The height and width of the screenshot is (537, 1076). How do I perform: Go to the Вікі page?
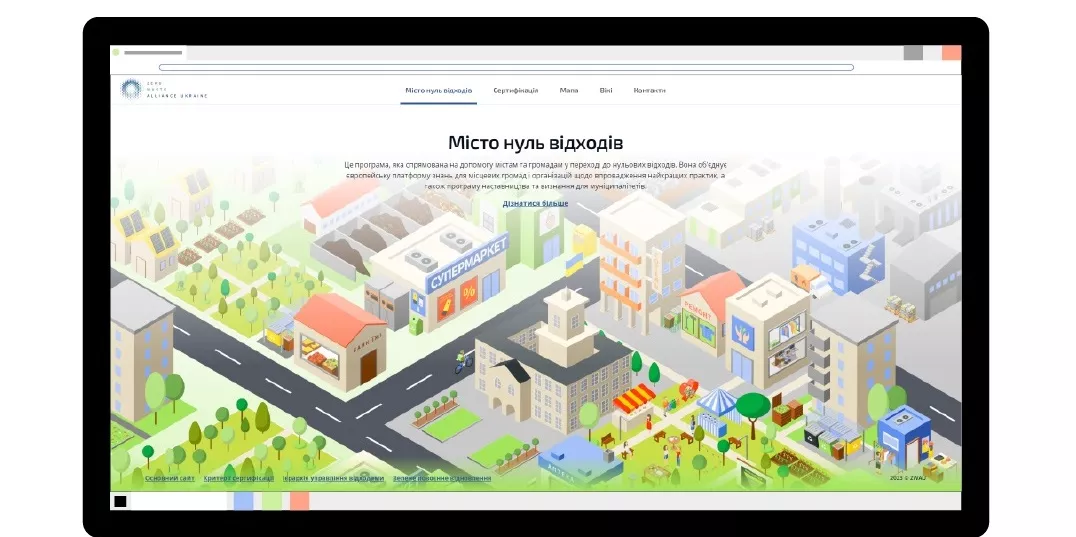(606, 90)
